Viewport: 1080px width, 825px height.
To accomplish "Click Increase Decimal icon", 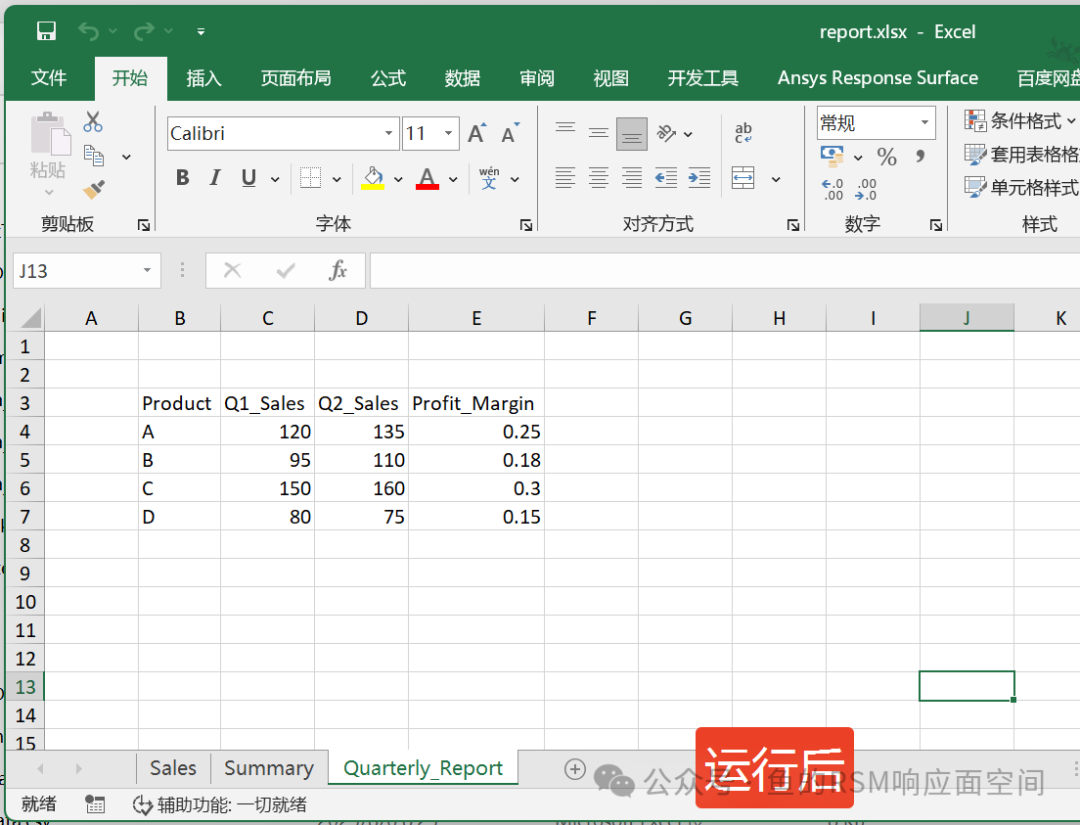I will click(x=833, y=189).
